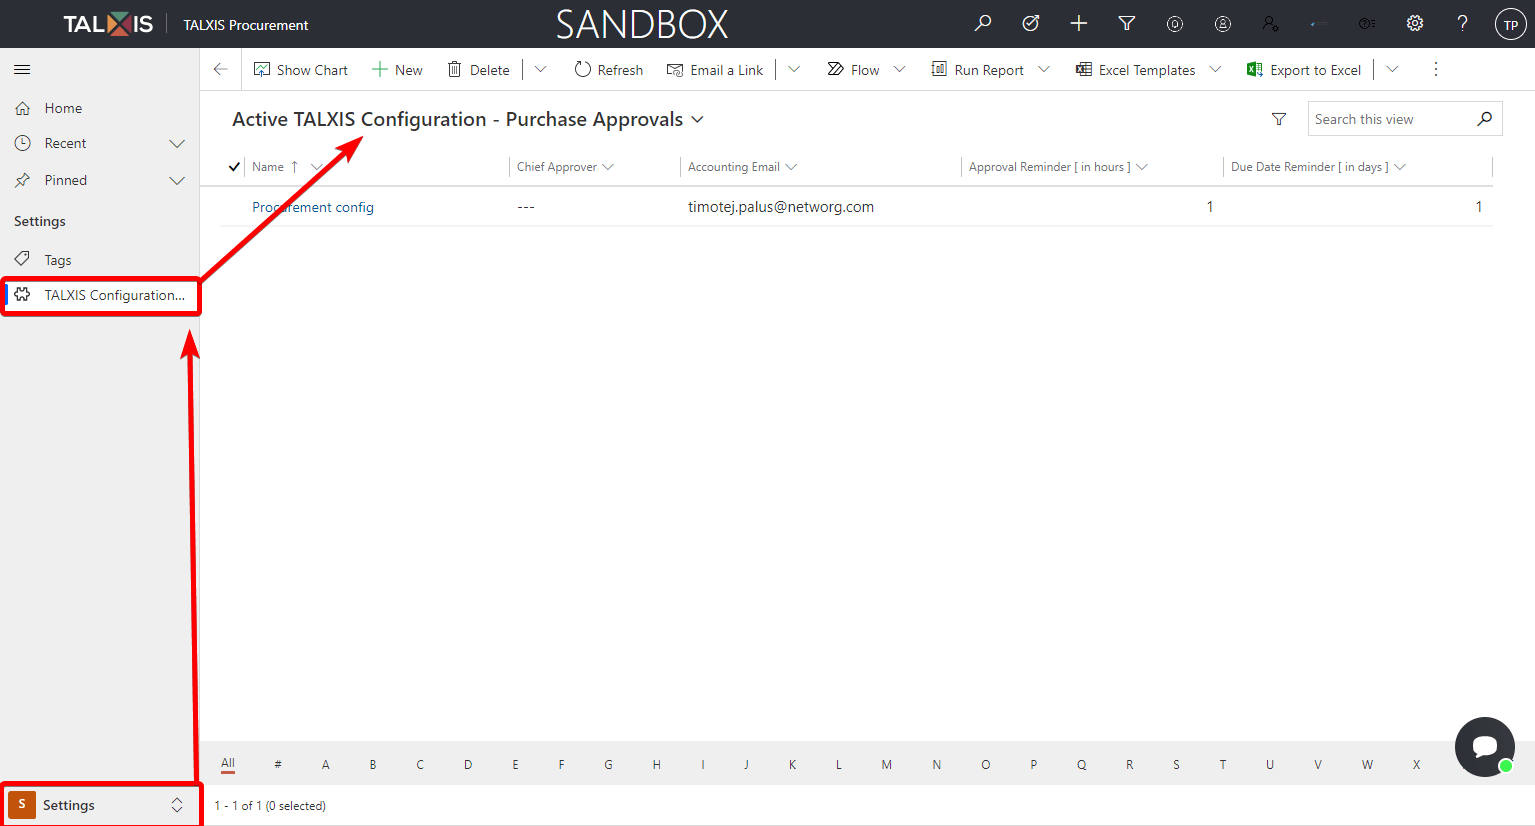Click Show Chart

pyautogui.click(x=301, y=69)
